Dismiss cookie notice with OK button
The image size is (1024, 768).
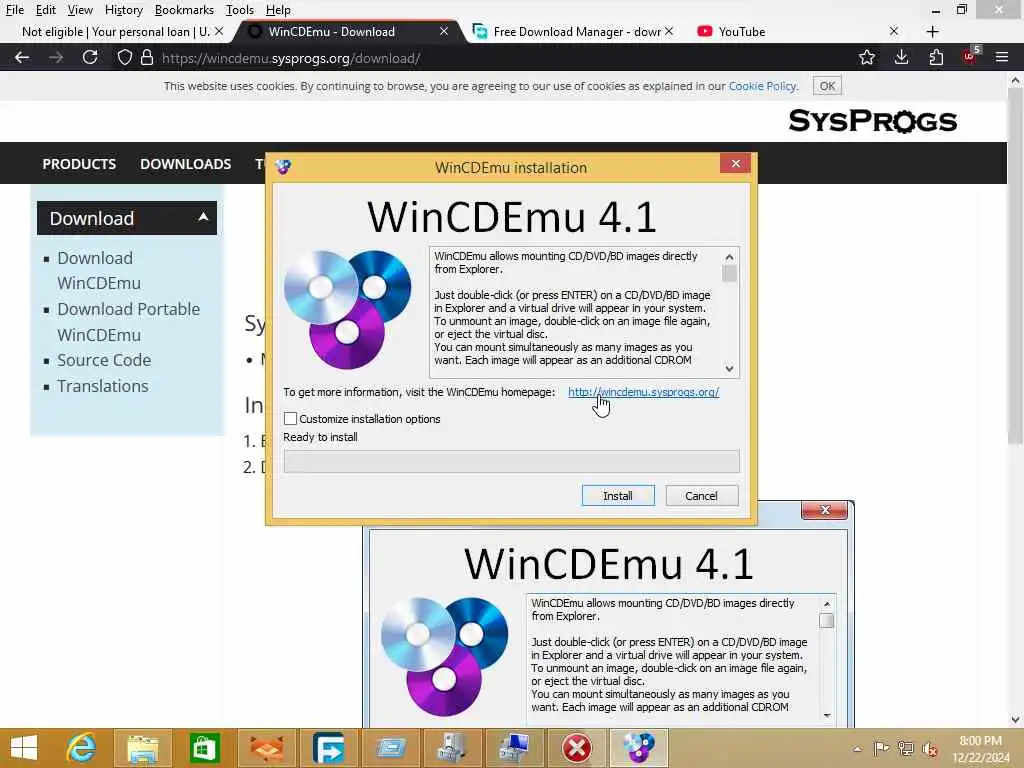(x=827, y=86)
